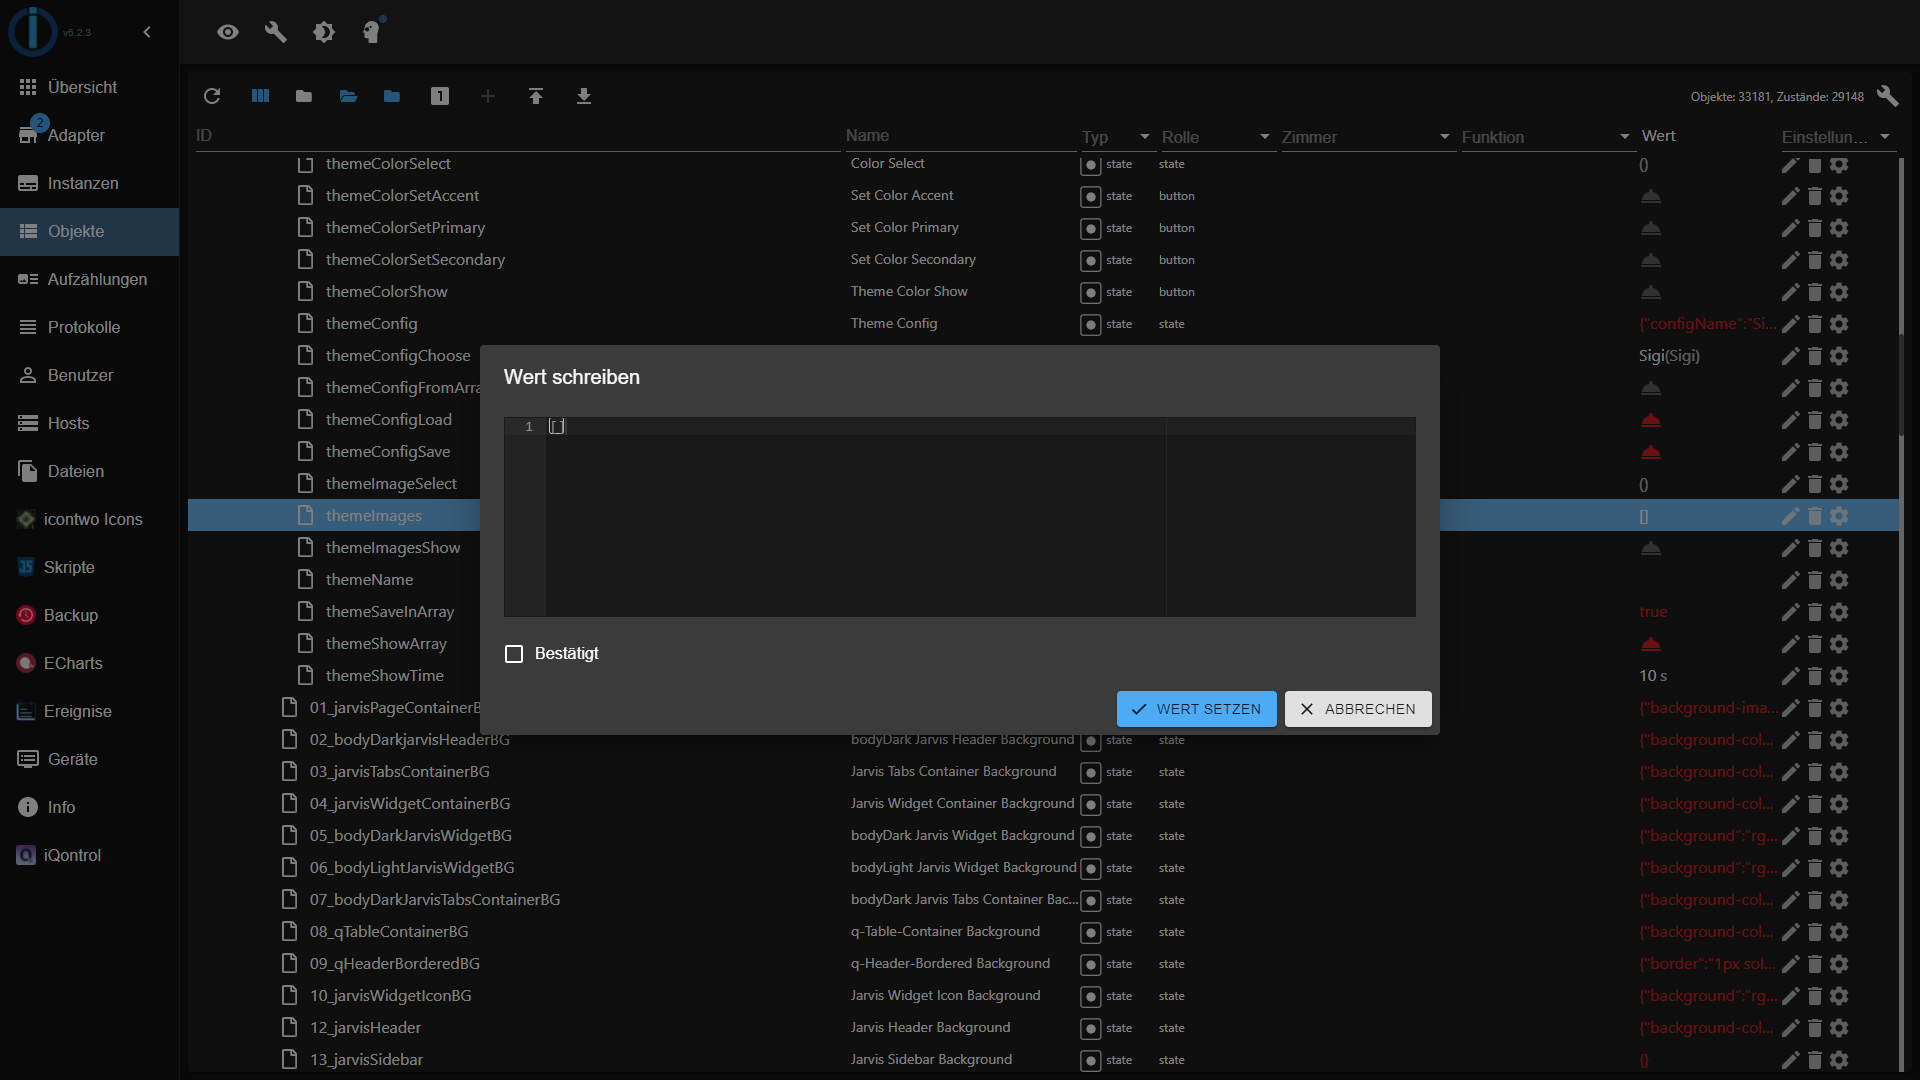
Task: Open the wrench settings in top bar
Action: (x=276, y=32)
